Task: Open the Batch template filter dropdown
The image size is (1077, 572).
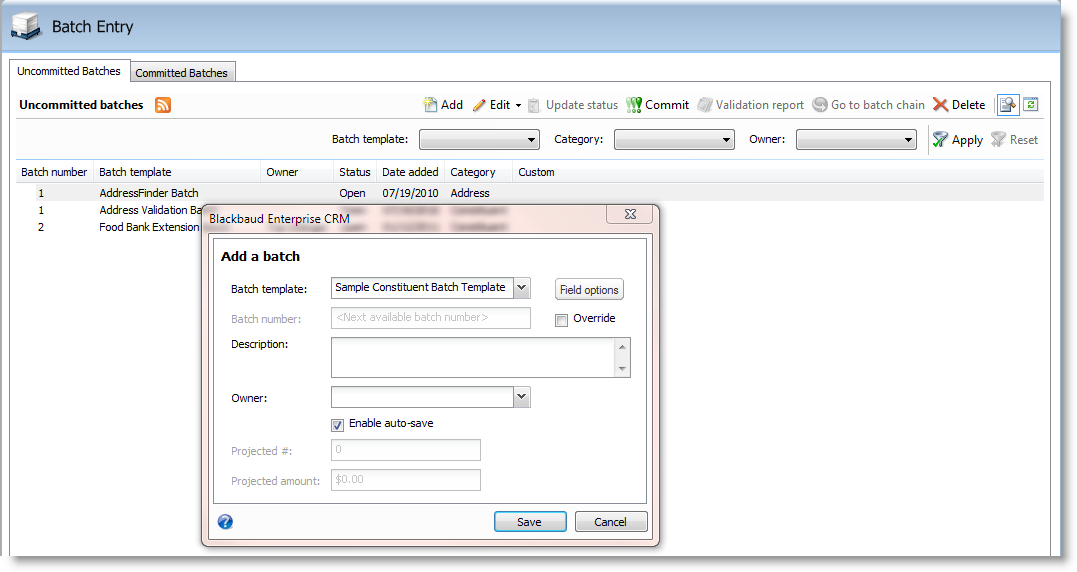Action: click(479, 140)
